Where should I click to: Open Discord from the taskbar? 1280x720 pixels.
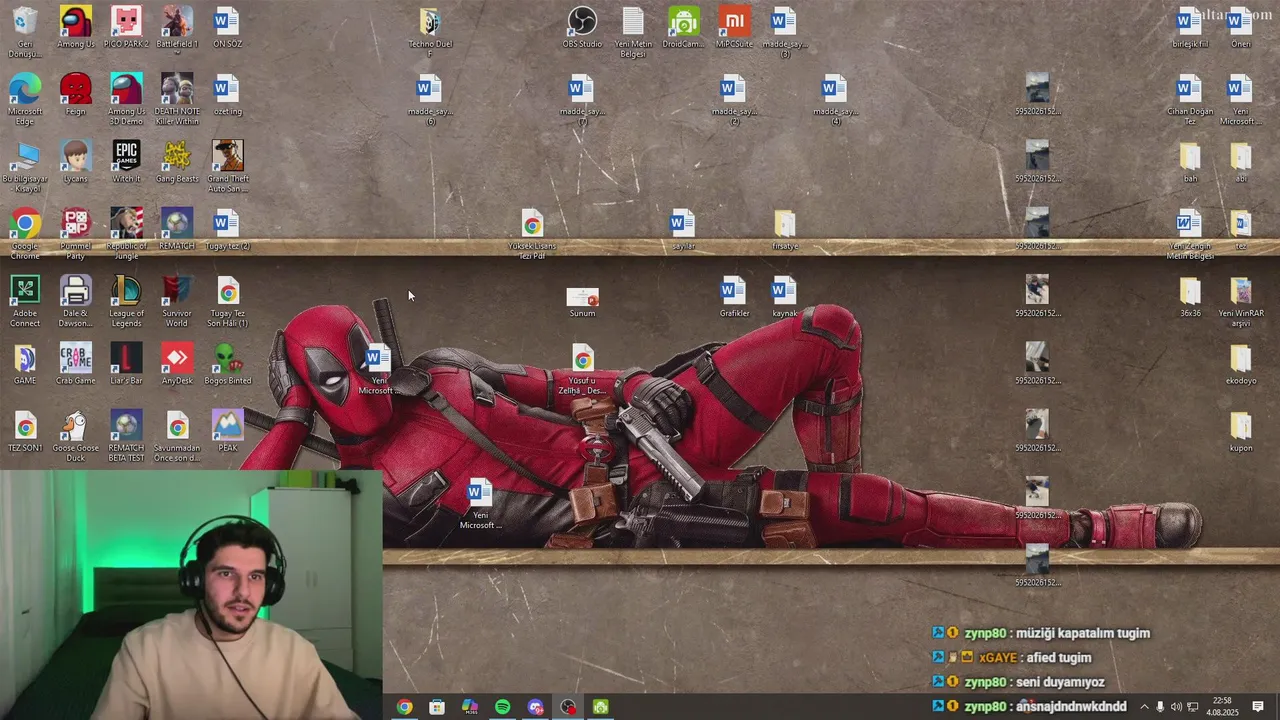pyautogui.click(x=535, y=707)
